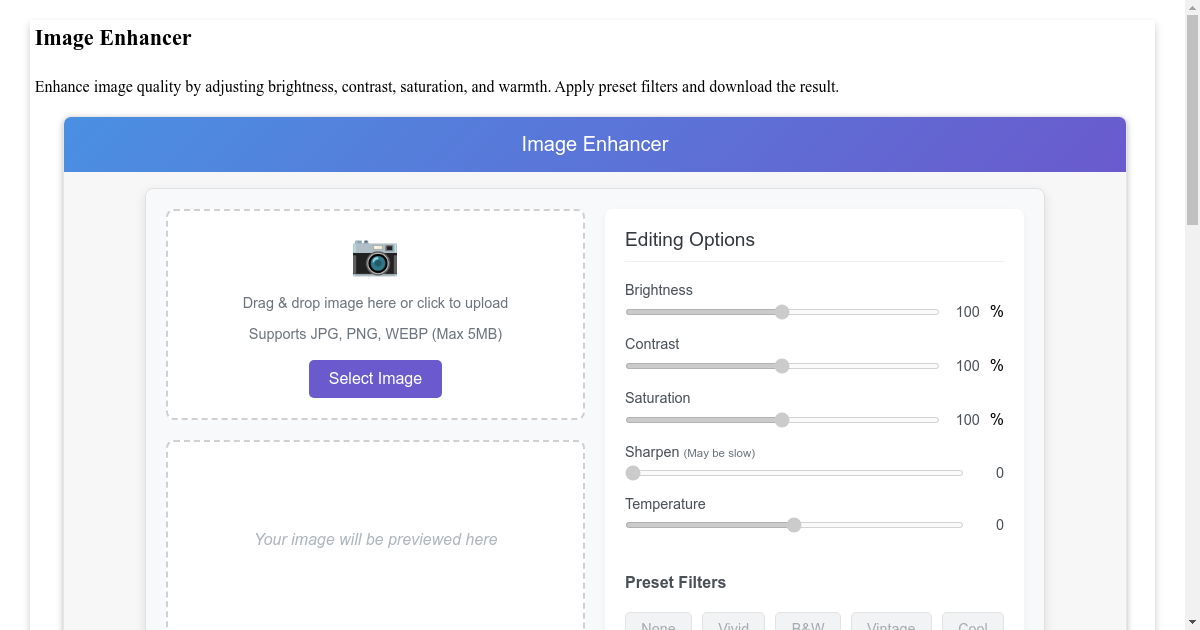This screenshot has width=1200, height=630.
Task: Select the B&W preset filter
Action: point(807,624)
